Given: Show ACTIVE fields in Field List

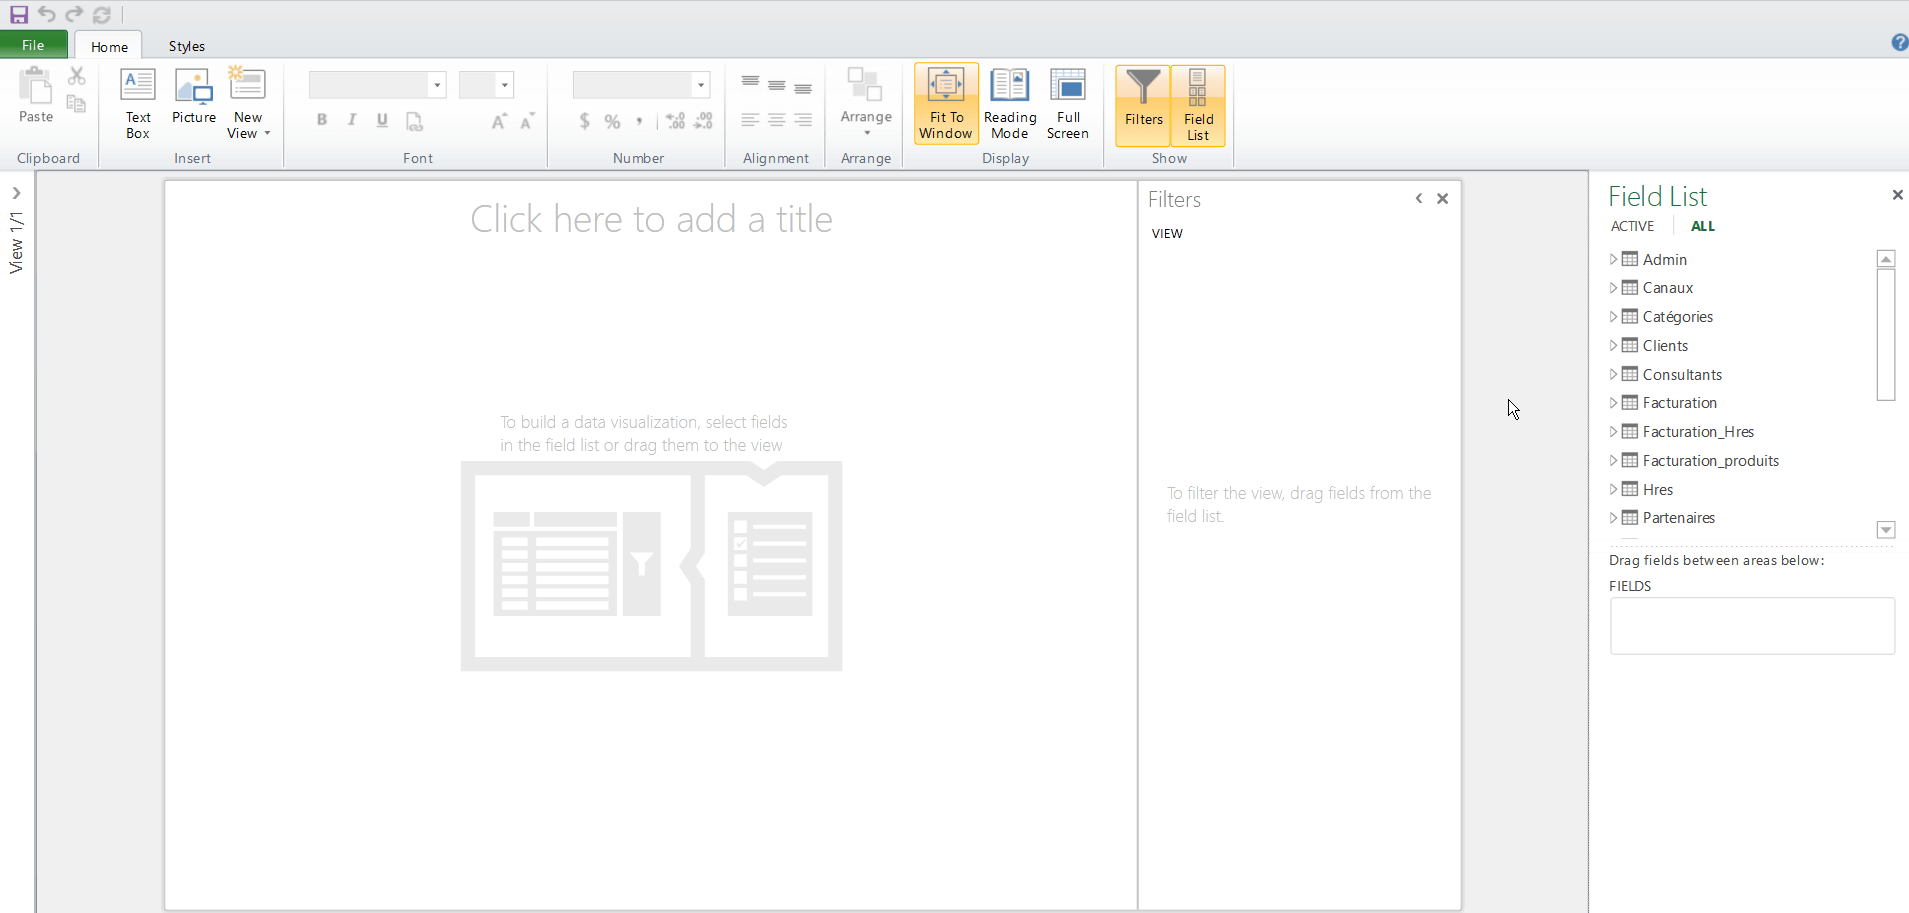Looking at the screenshot, I should pos(1632,227).
